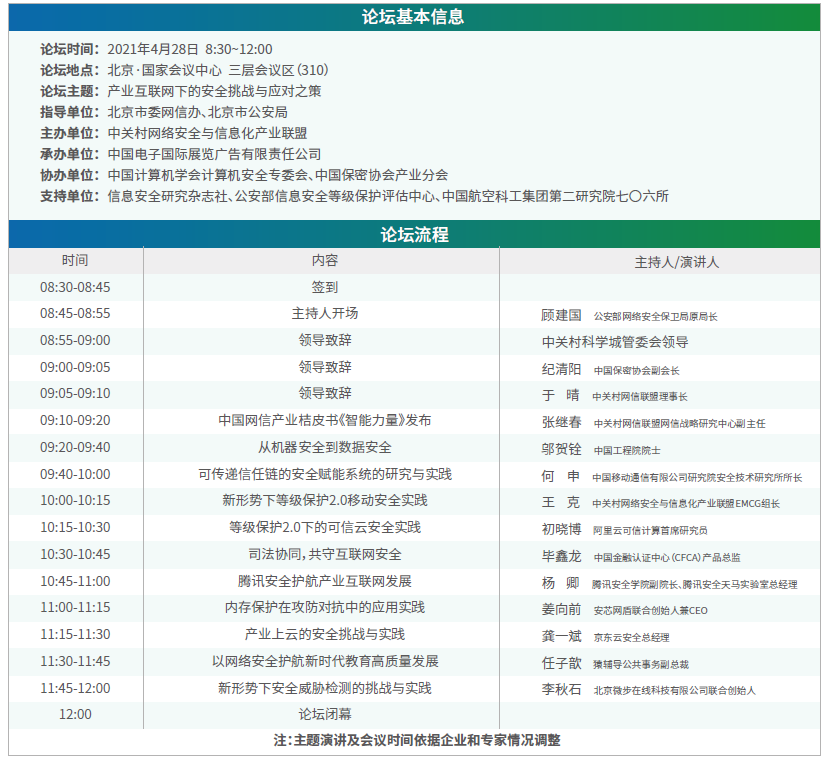
Task: Click the 论坛基本信息 header banner
Action: pyautogui.click(x=413, y=17)
